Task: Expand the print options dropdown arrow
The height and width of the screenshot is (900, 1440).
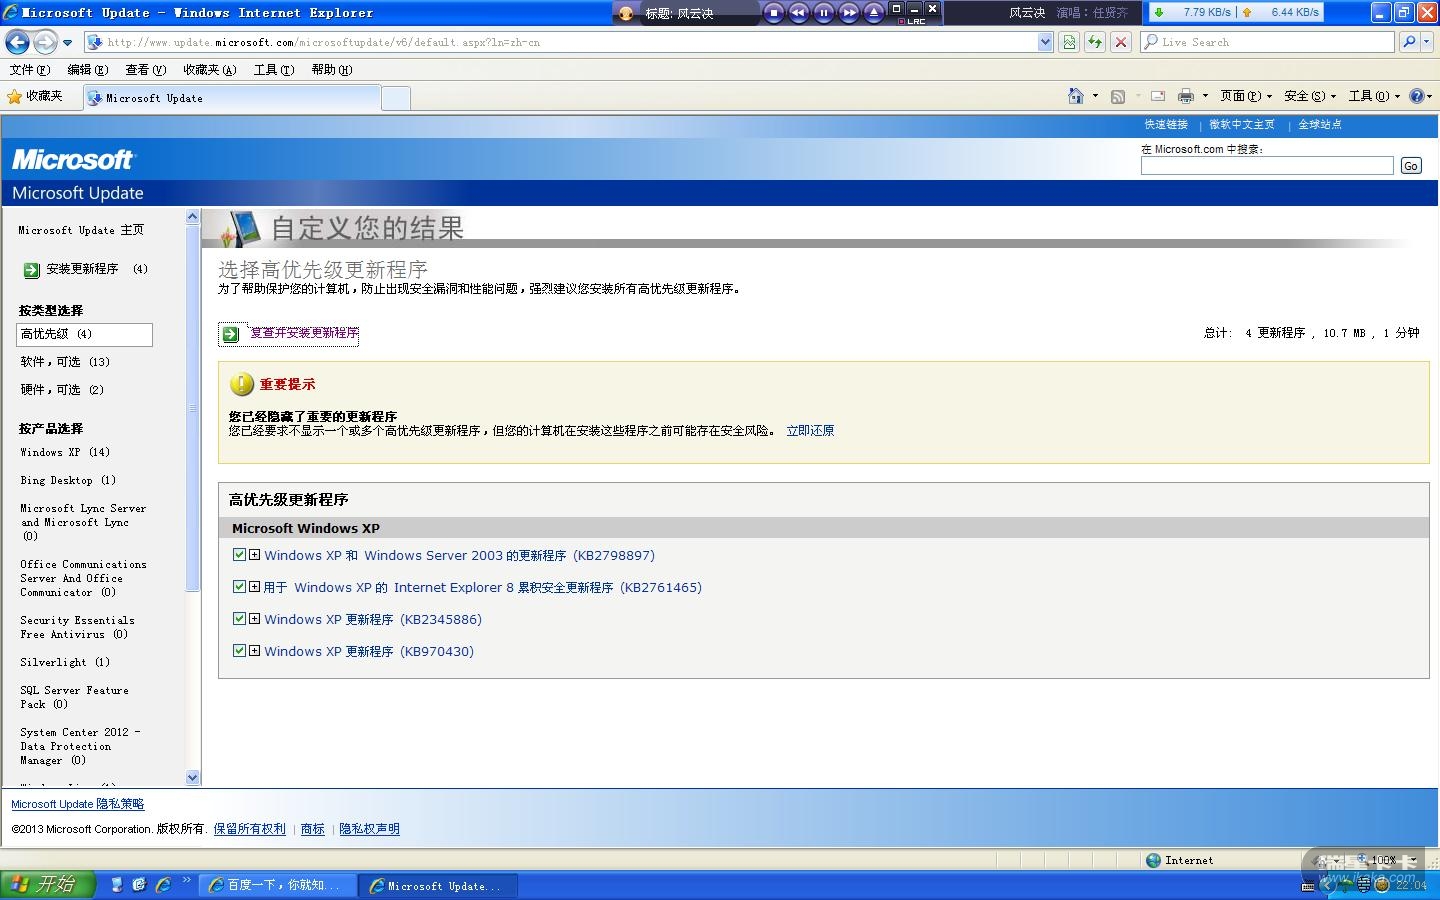Action: click(x=1205, y=96)
